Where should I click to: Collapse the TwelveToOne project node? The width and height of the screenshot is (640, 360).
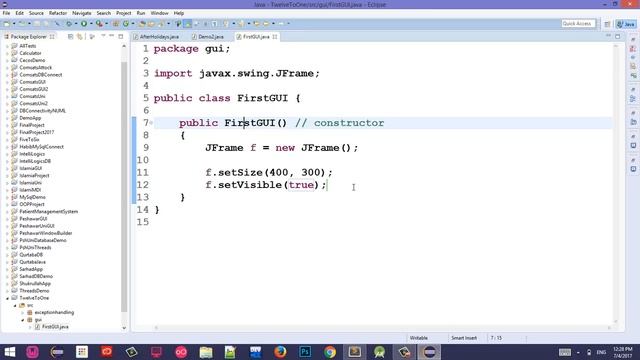(x=7, y=298)
